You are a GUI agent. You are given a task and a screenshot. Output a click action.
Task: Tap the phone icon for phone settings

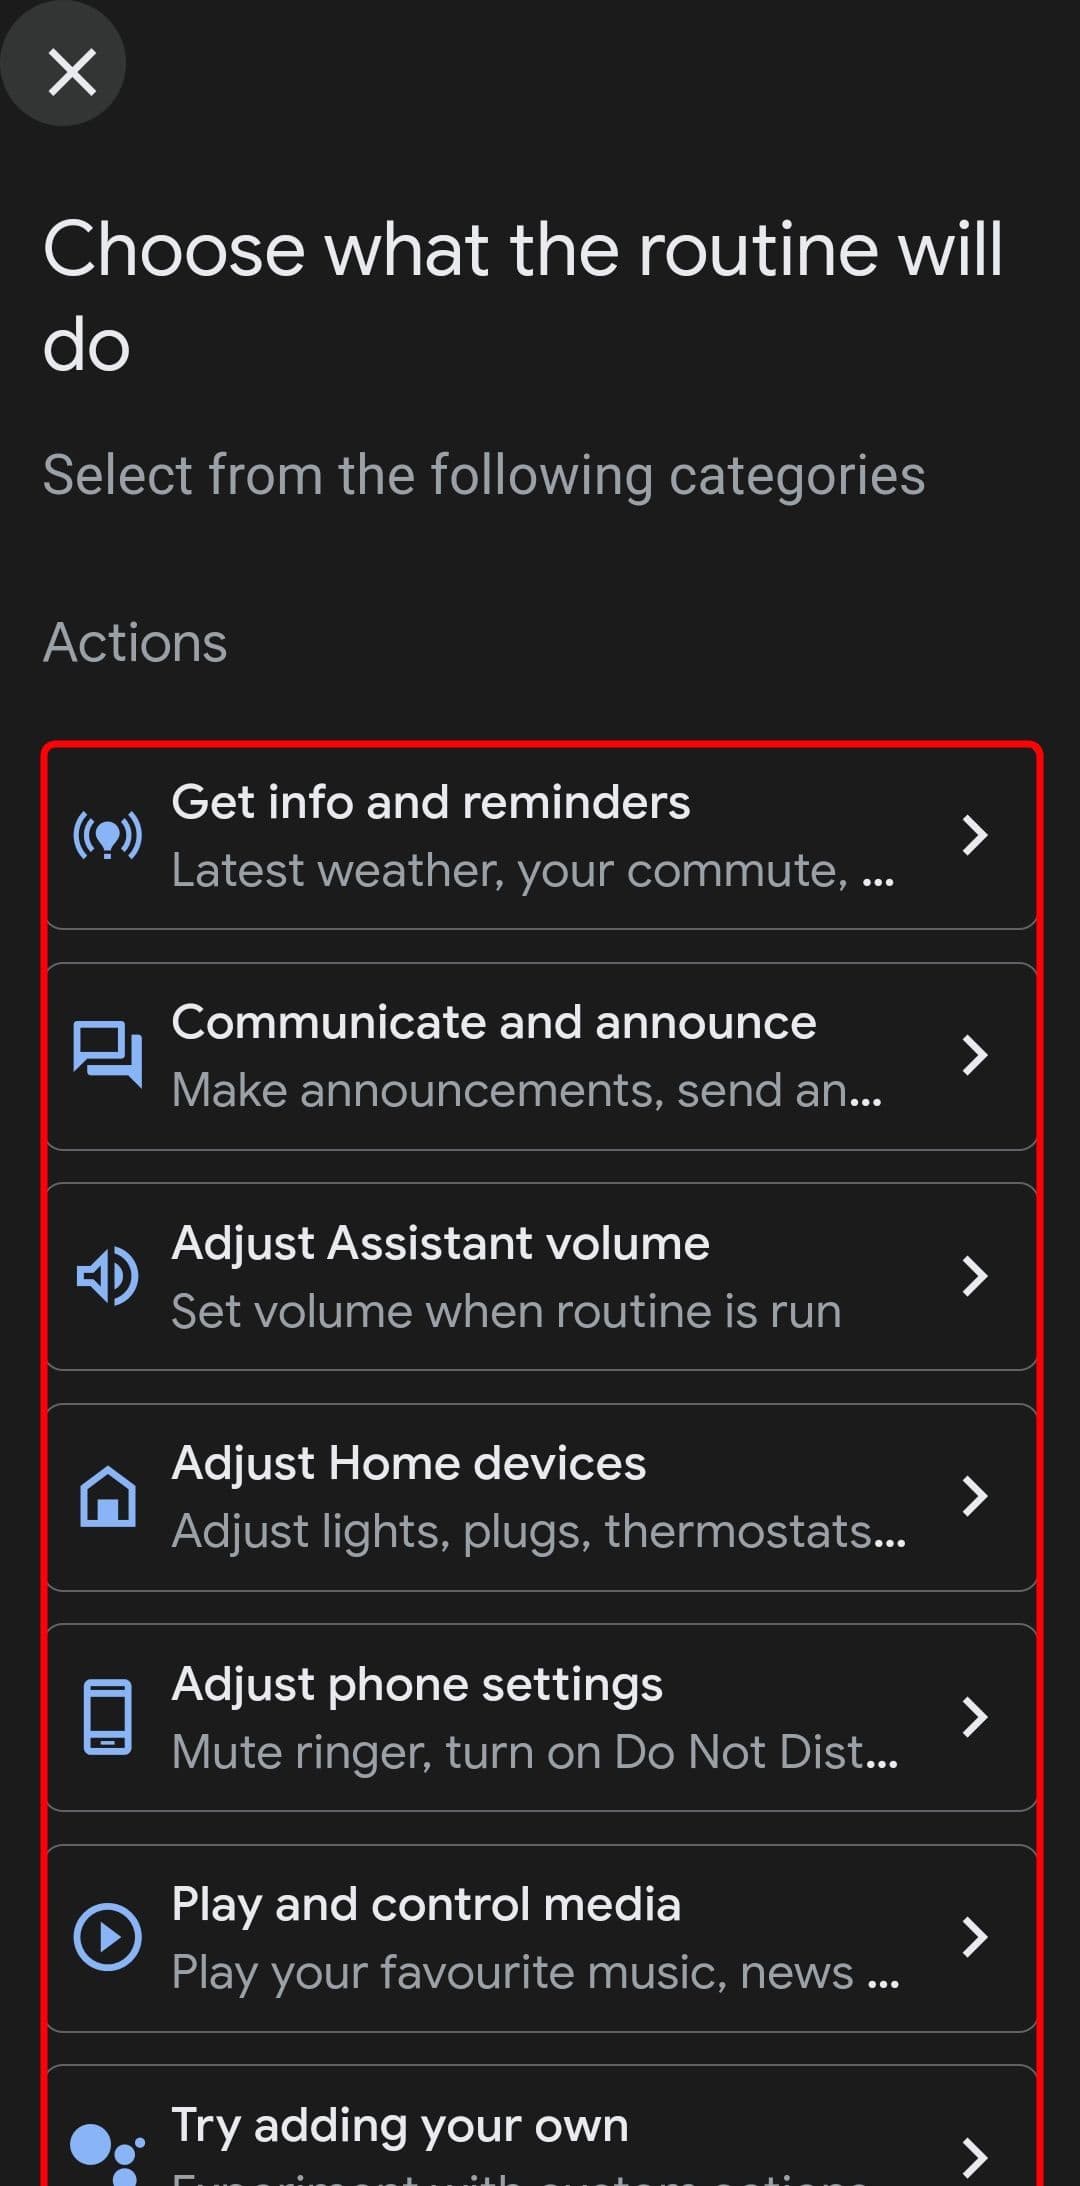(x=107, y=1717)
